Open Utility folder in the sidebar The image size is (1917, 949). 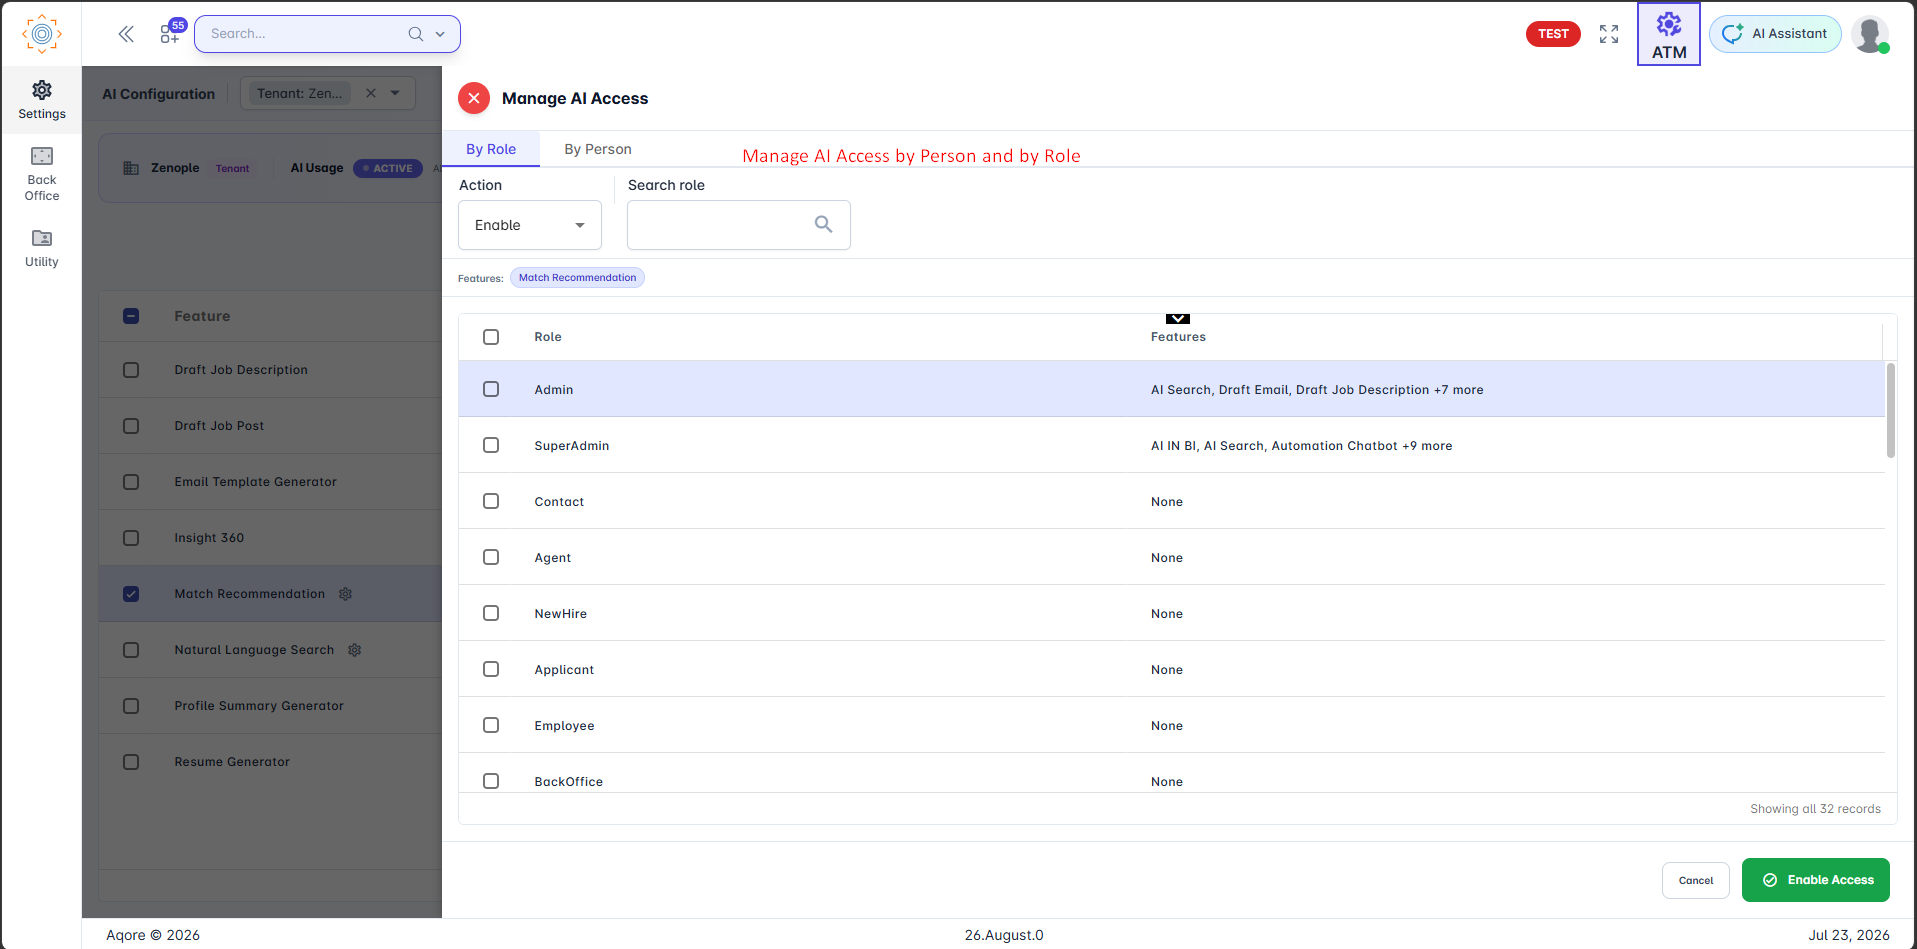pyautogui.click(x=42, y=248)
